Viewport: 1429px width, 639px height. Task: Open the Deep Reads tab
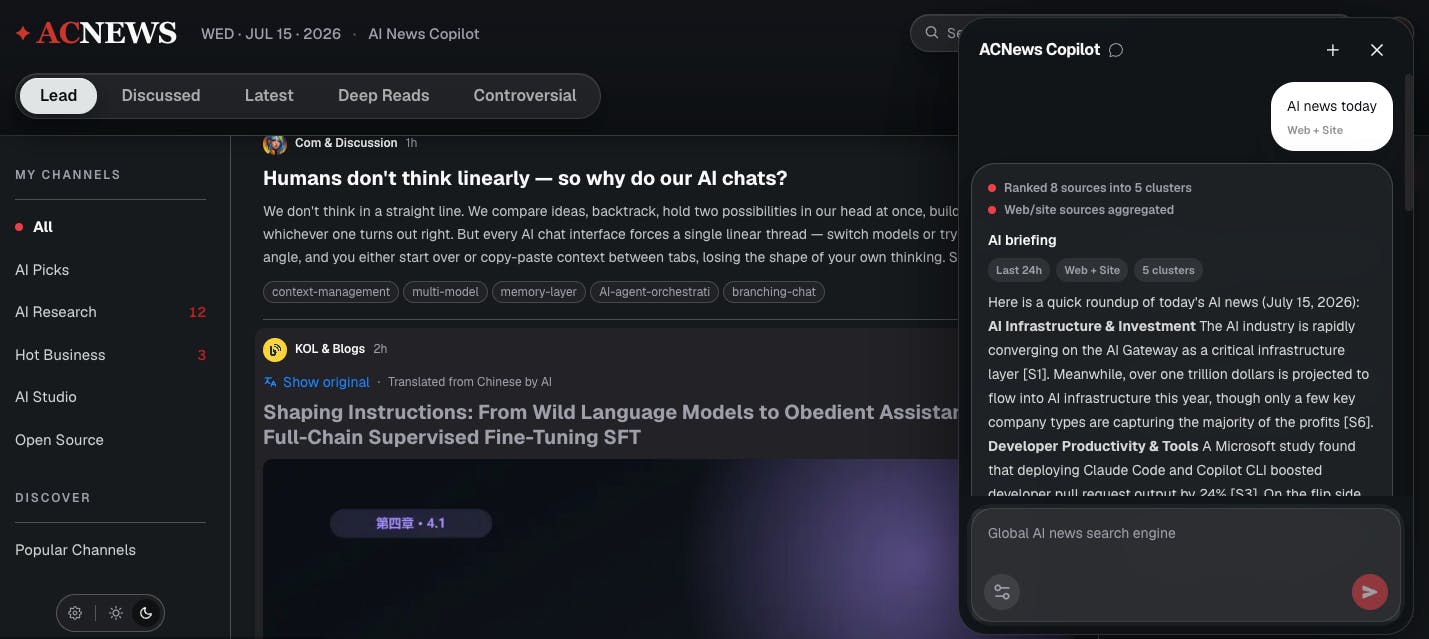click(383, 96)
